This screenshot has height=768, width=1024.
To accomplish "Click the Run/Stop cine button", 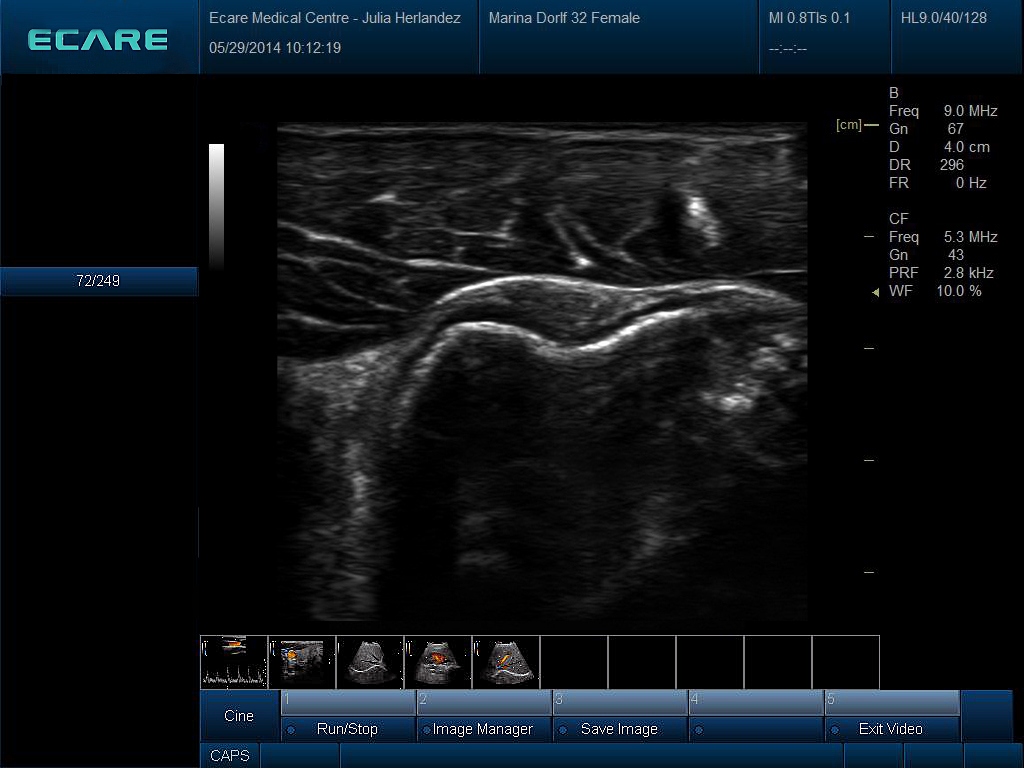I will pyautogui.click(x=348, y=729).
